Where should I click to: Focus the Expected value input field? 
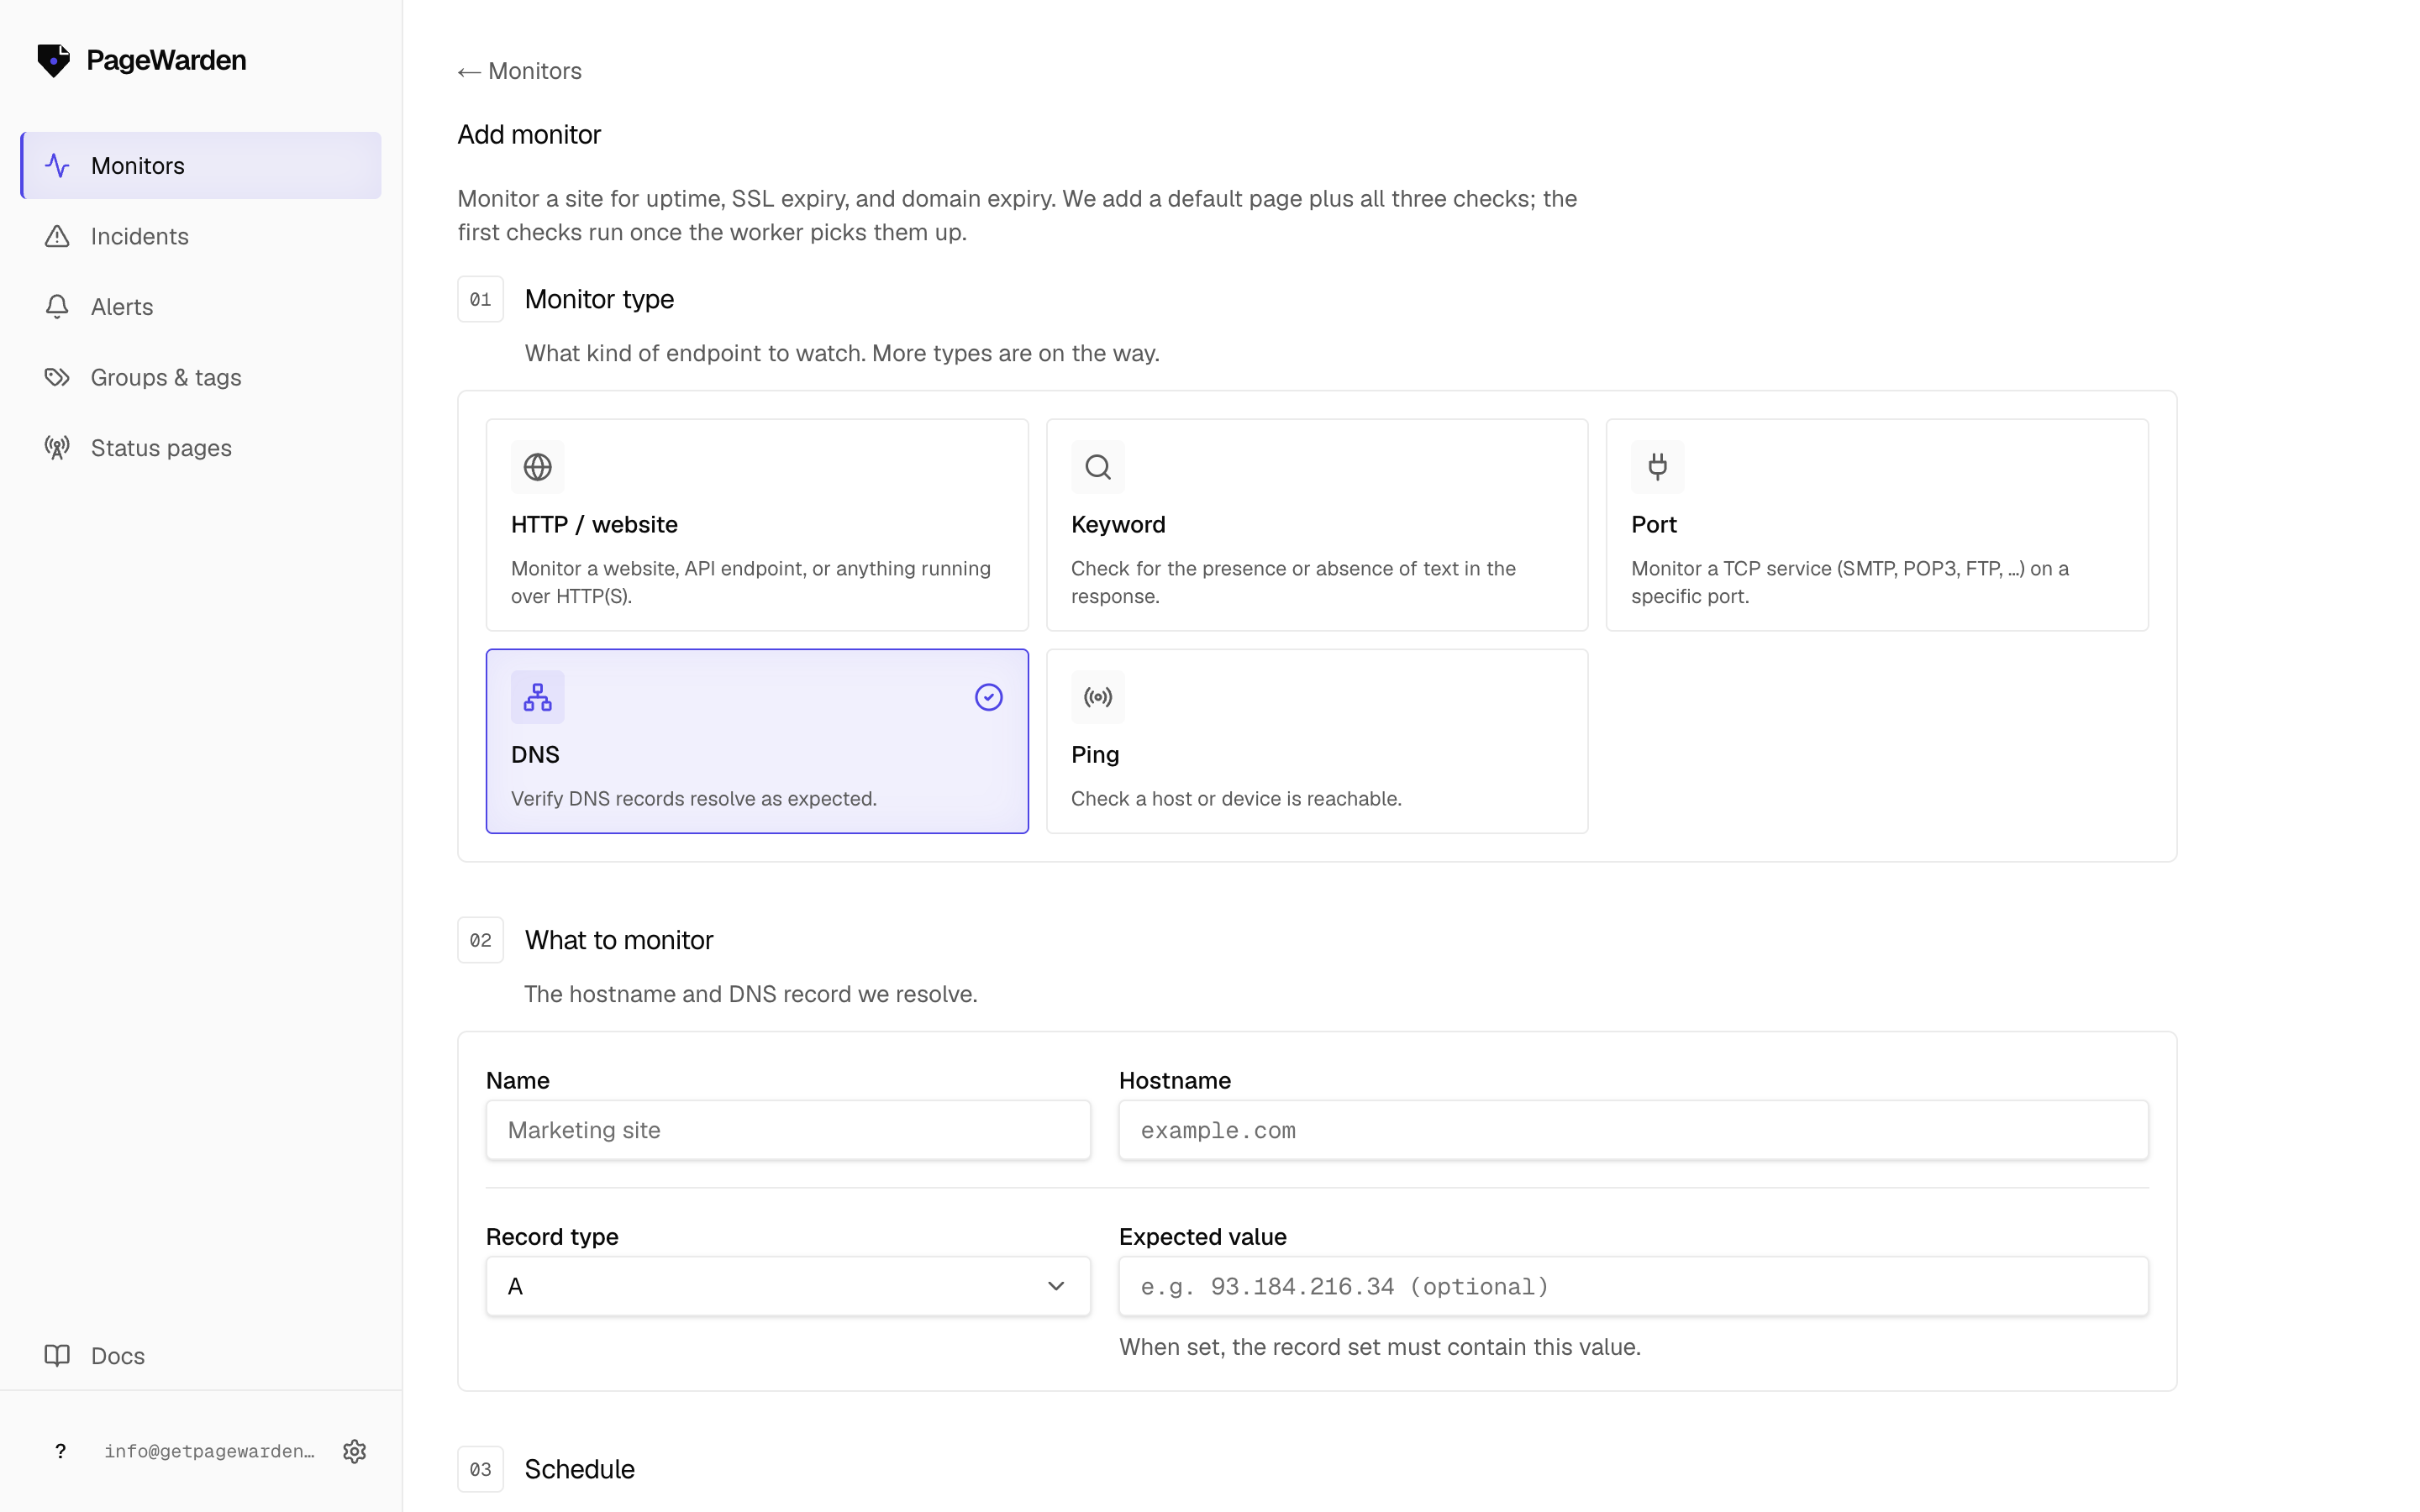coord(1634,1286)
